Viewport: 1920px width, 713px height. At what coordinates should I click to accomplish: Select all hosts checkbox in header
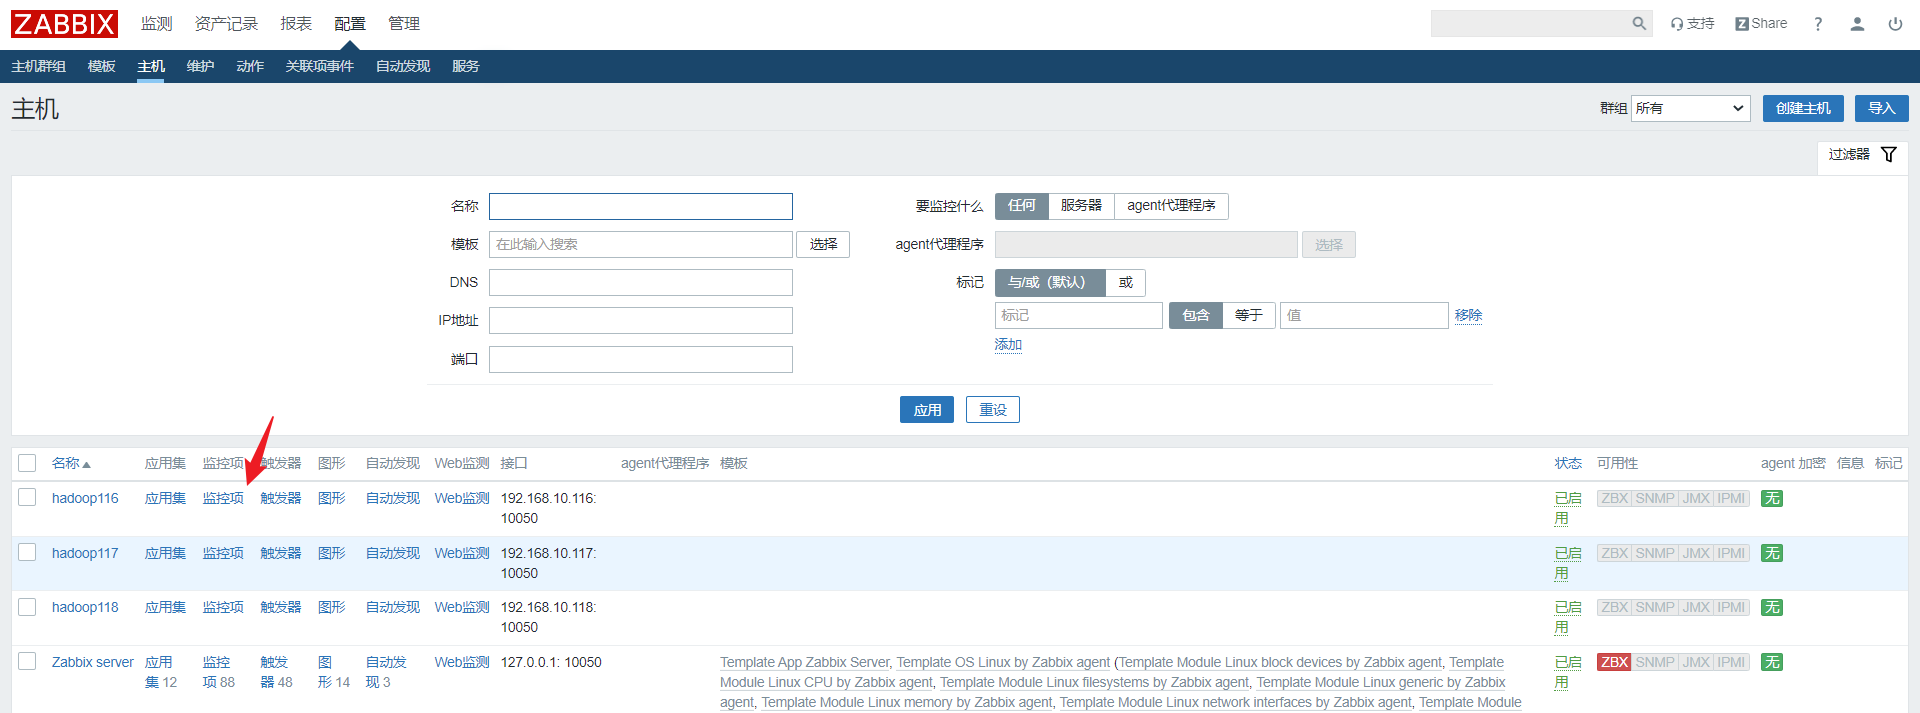27,463
